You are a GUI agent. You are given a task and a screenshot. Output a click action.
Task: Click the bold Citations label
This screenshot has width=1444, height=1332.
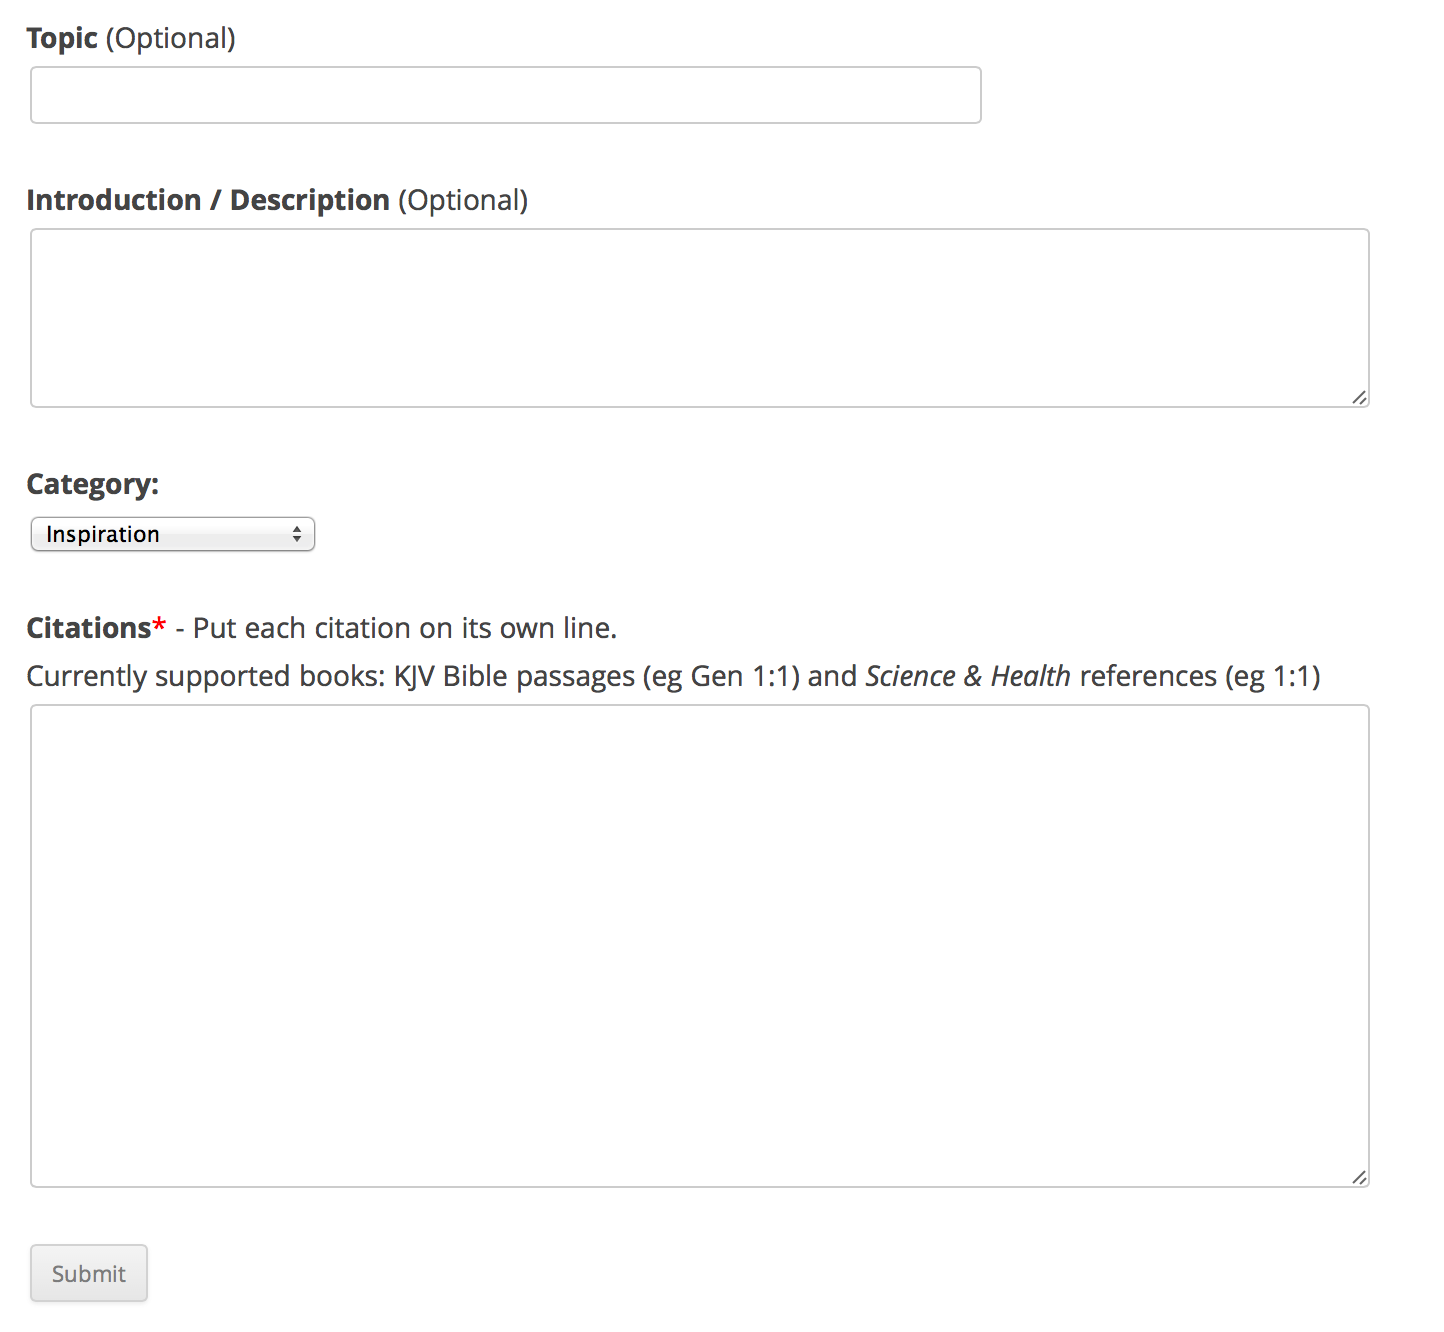point(88,628)
